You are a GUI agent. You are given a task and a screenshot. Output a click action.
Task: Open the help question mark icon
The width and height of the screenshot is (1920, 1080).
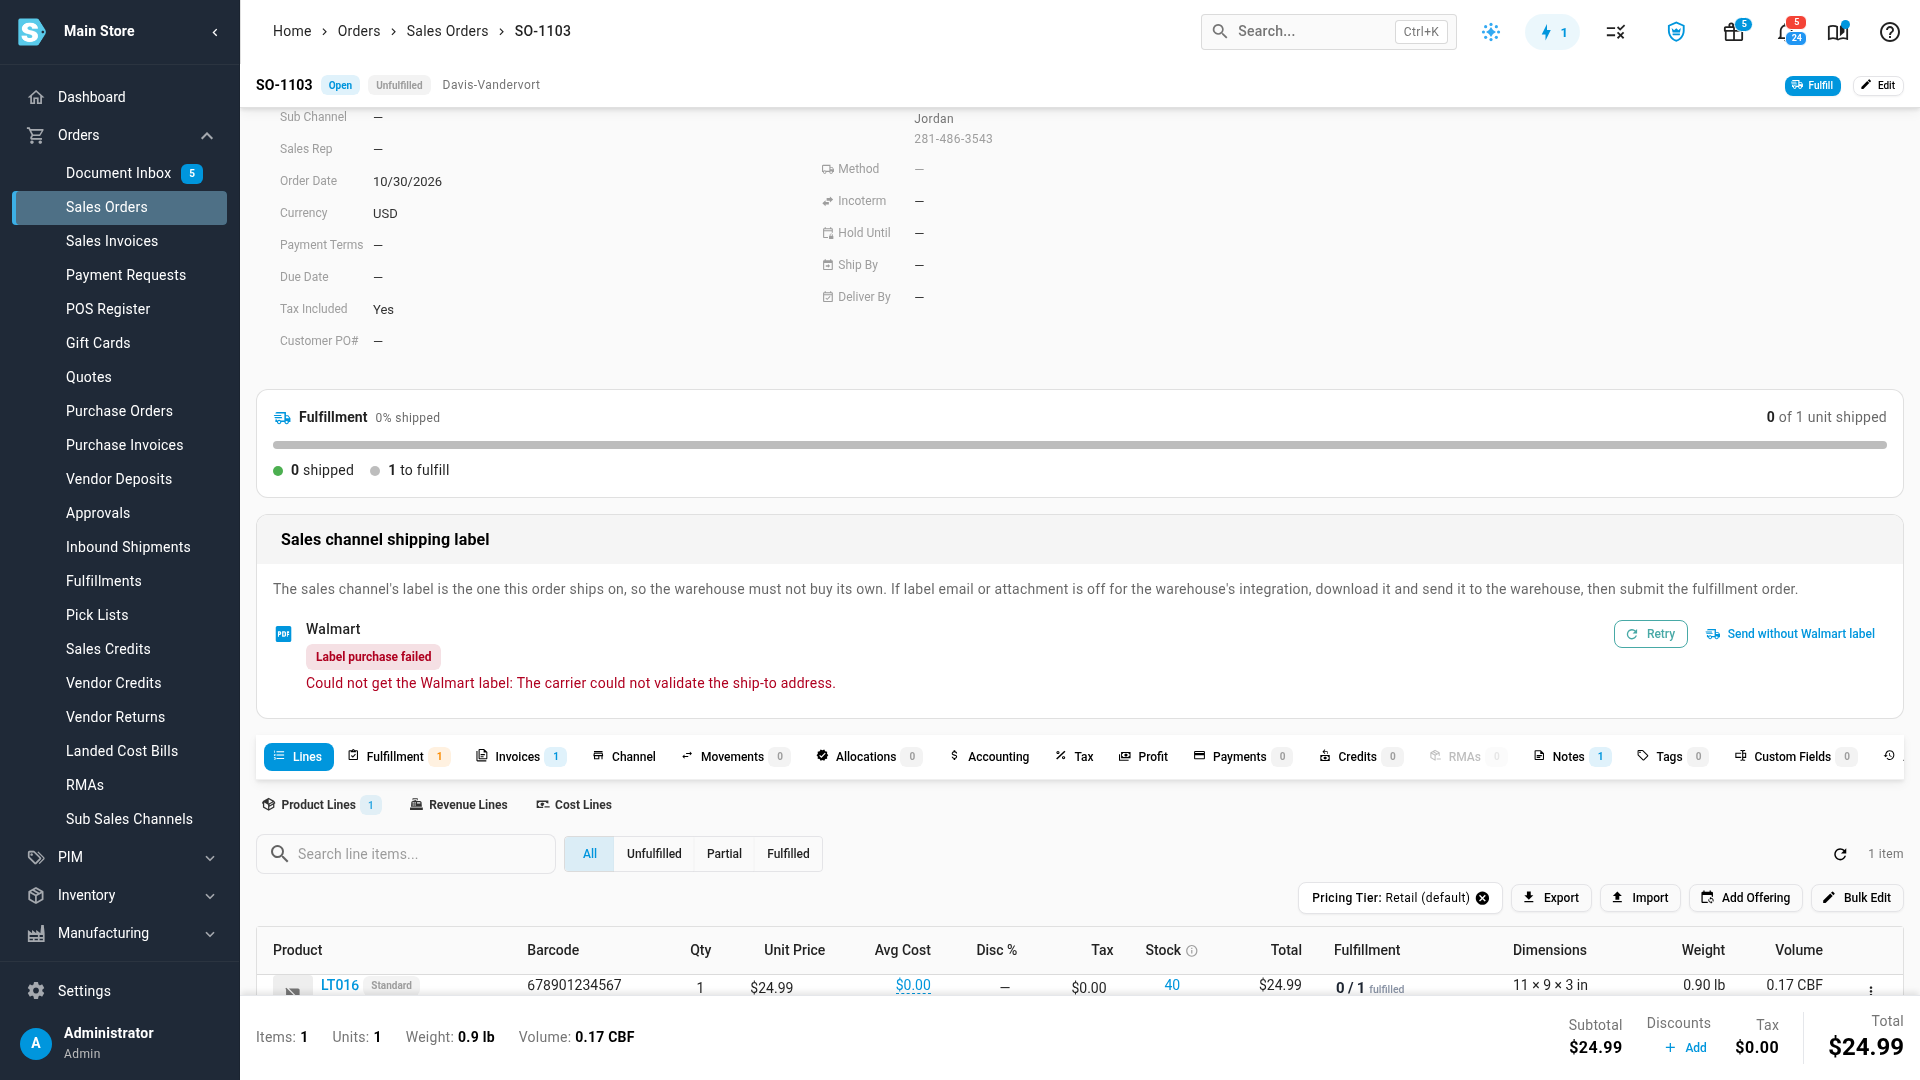click(x=1890, y=32)
